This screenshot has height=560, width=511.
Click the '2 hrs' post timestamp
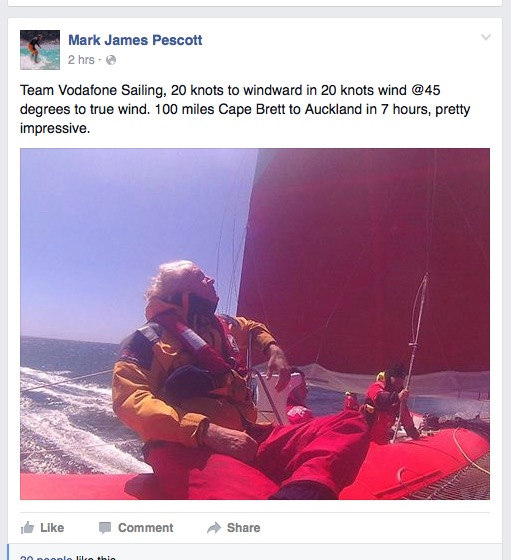81,60
